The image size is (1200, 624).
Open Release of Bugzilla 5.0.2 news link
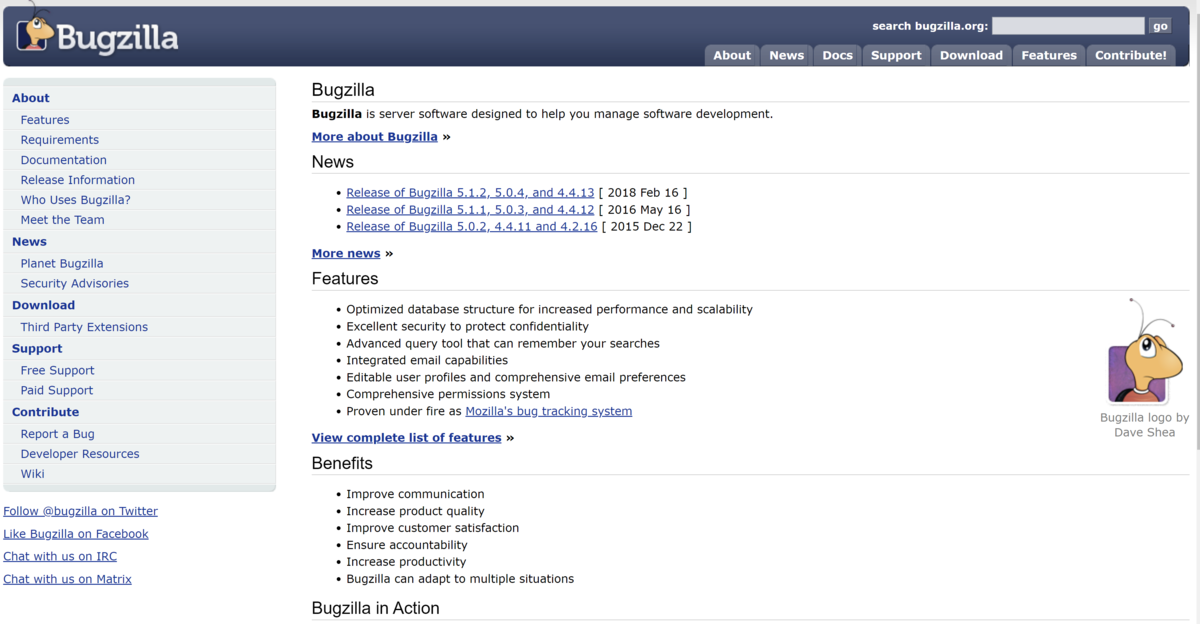pos(472,227)
